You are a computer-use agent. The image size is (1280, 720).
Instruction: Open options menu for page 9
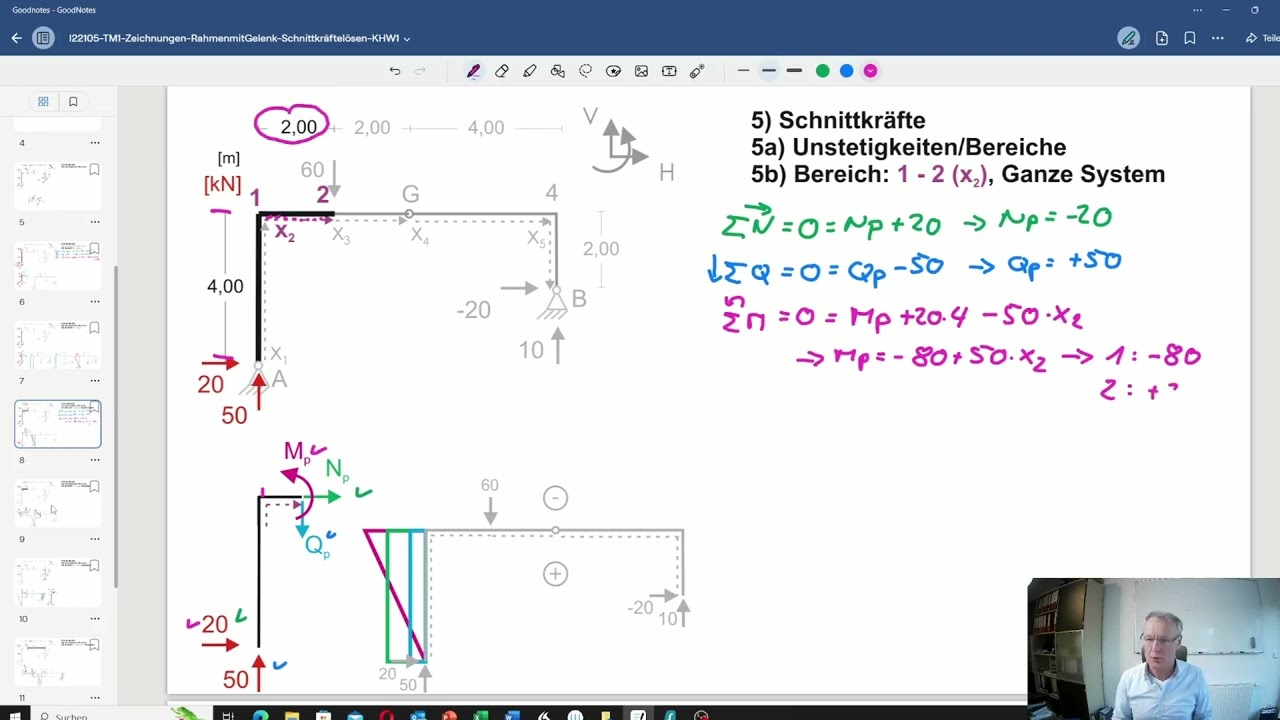click(x=95, y=539)
